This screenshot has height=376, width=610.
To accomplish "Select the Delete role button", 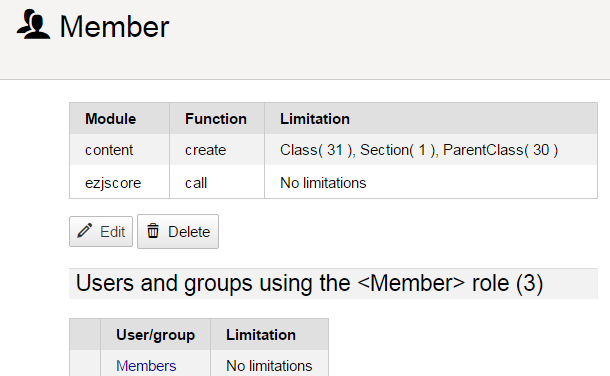I will coord(178,232).
